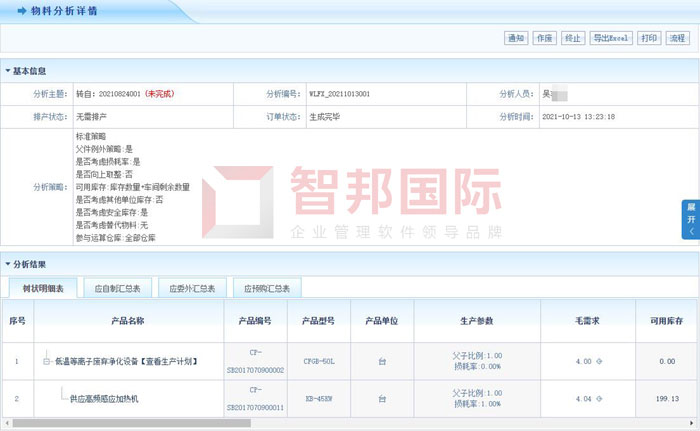This screenshot has width=700, height=431.
Task: Click the analysis time 2021-10-13 13:23:18
Action: point(579,117)
